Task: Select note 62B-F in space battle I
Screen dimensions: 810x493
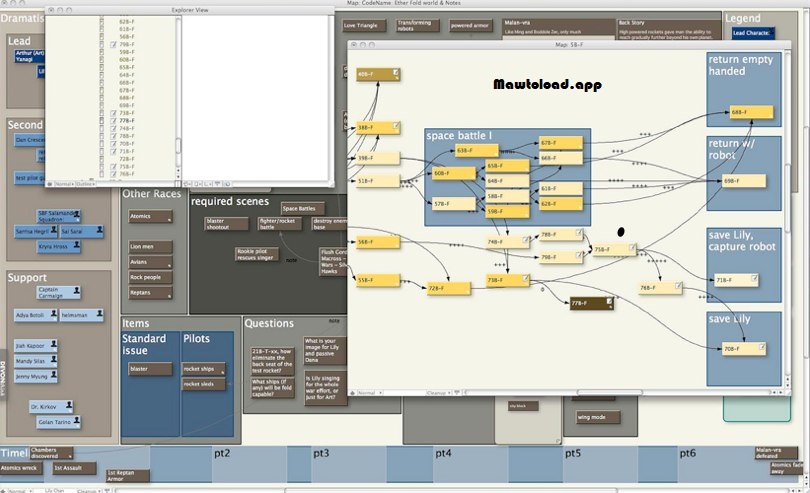Action: tap(561, 204)
